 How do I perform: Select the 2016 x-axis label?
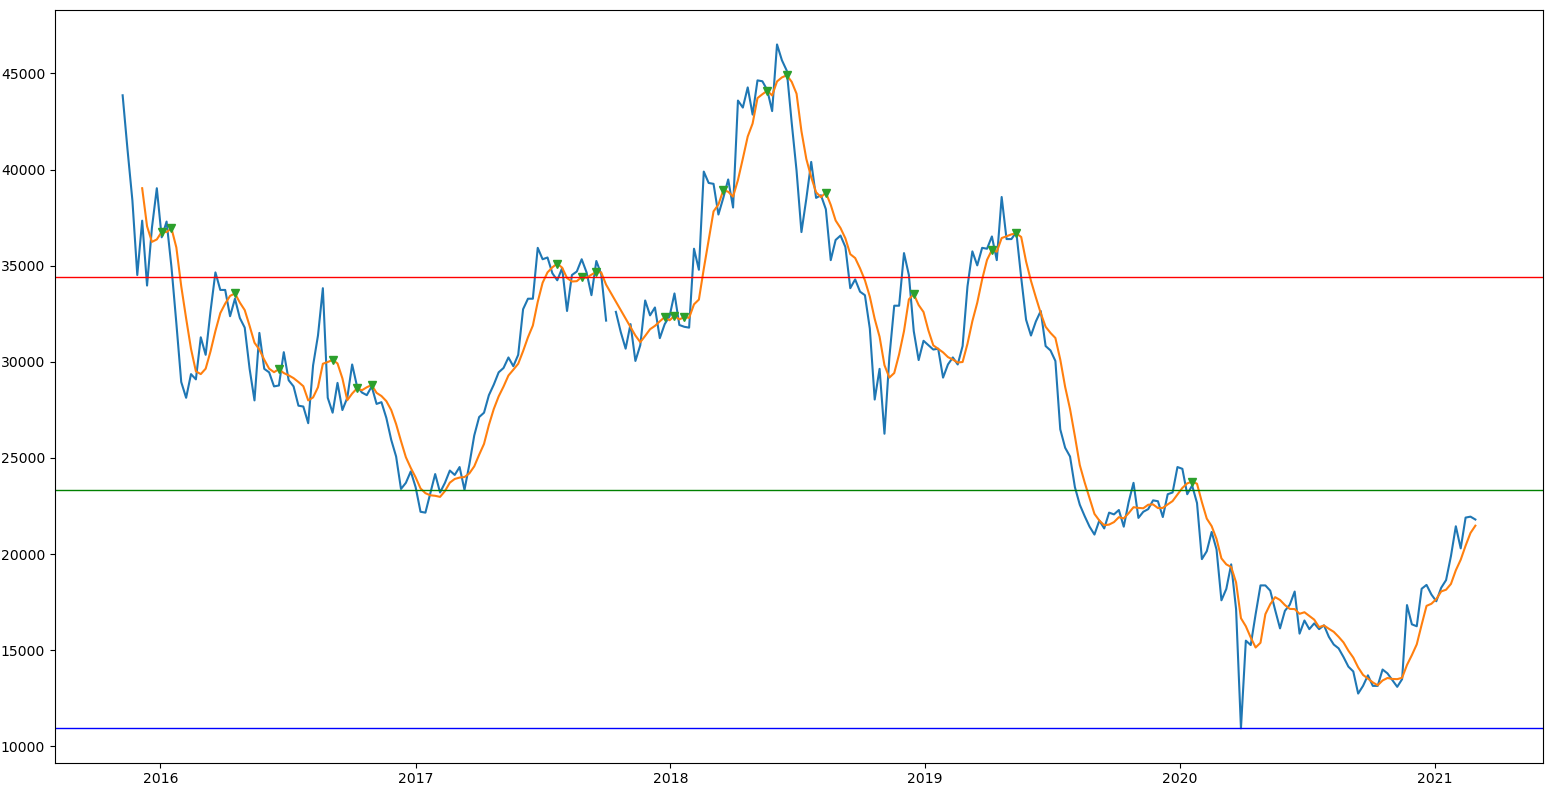(160, 777)
